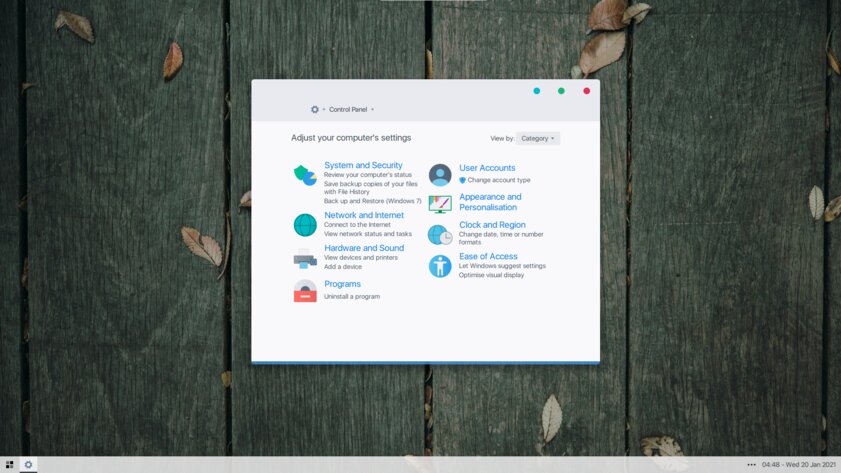Click the Hardware and Sound printer icon
The image size is (841, 473).
[305, 259]
